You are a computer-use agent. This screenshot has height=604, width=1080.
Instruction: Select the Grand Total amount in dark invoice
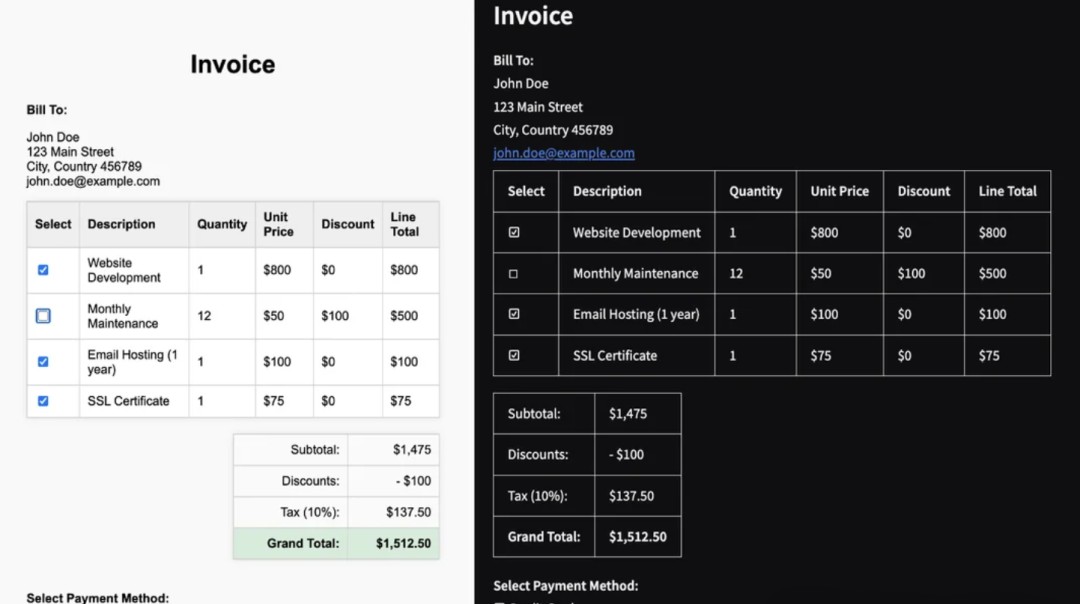pyautogui.click(x=637, y=537)
